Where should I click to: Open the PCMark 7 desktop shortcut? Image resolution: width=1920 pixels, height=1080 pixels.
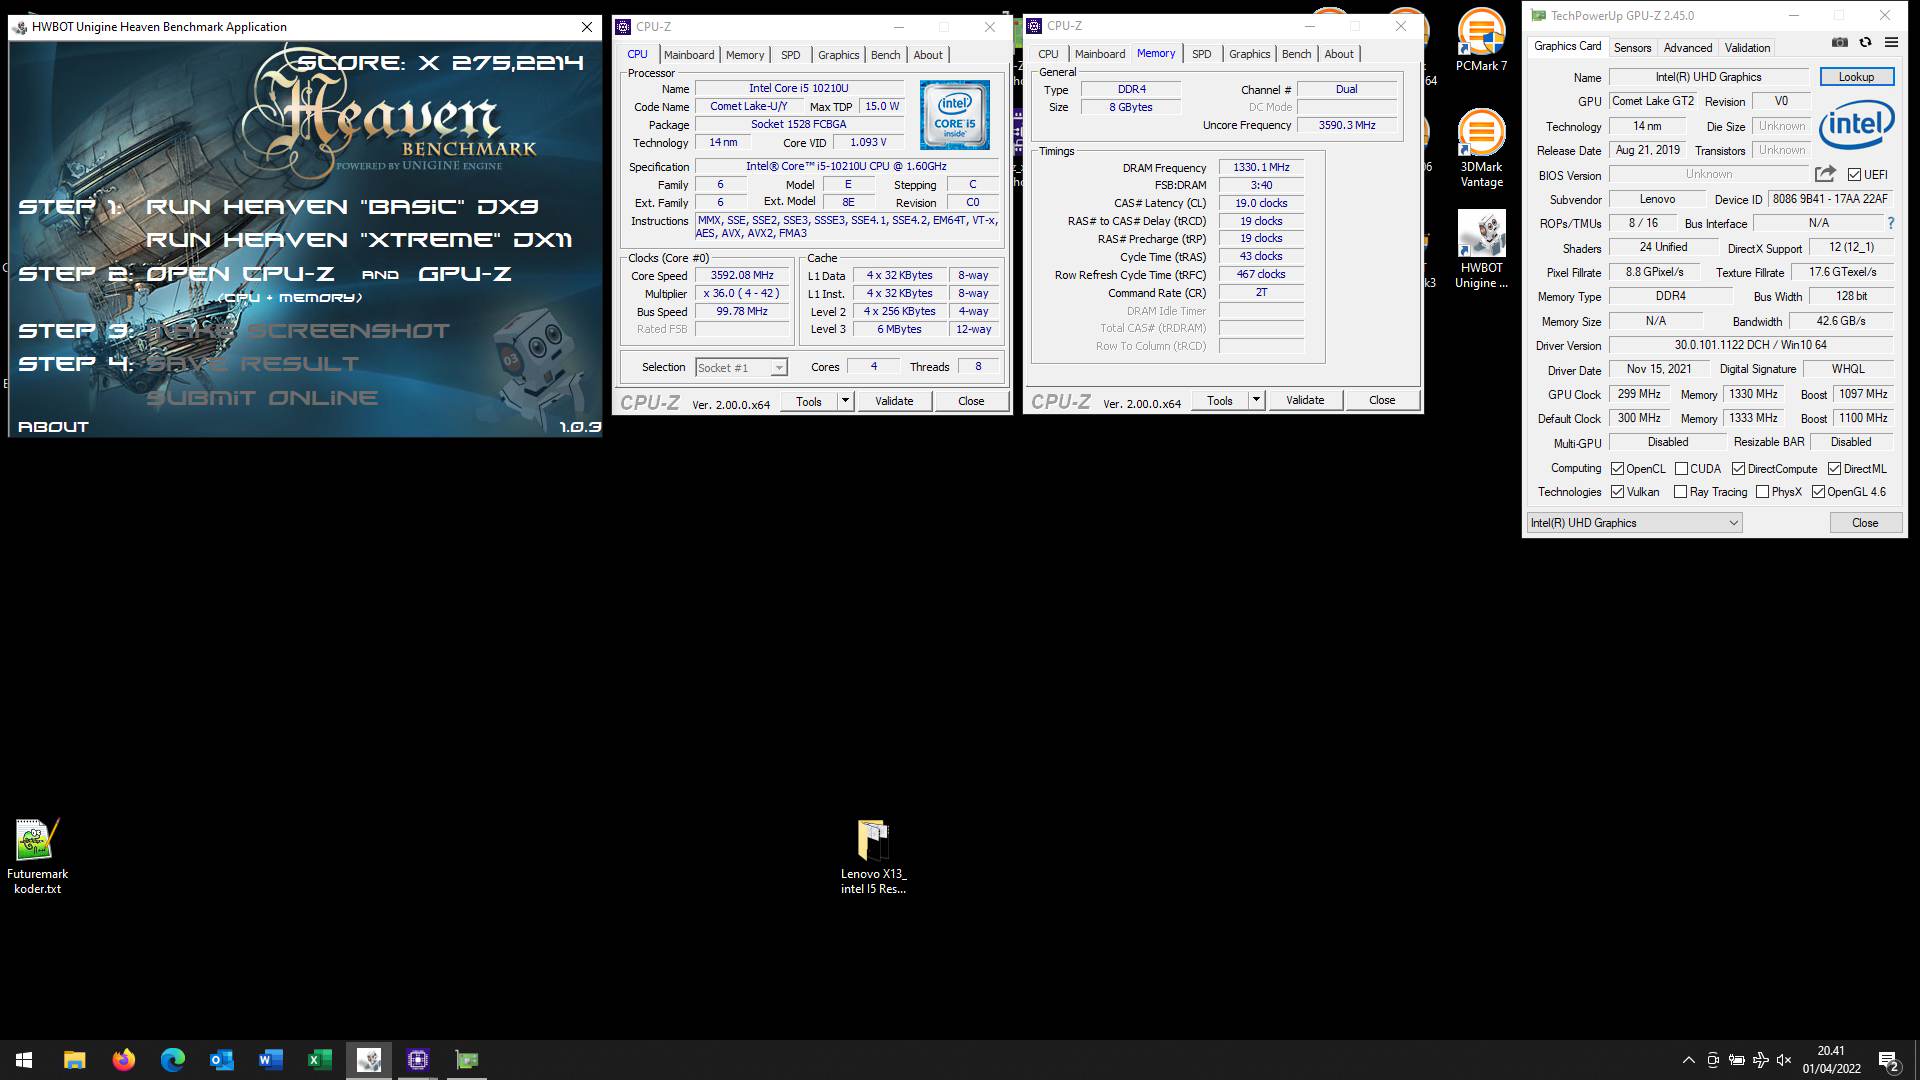coord(1481,40)
